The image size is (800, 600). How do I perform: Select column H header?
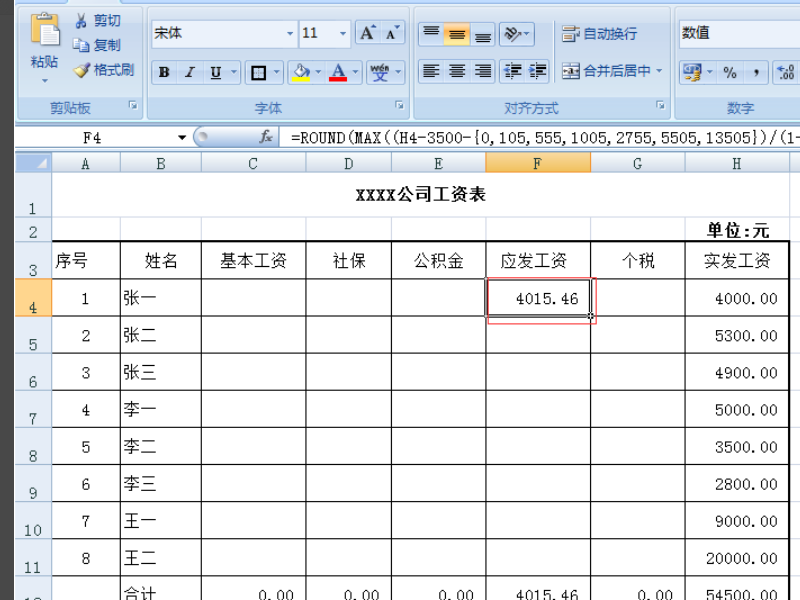click(737, 164)
